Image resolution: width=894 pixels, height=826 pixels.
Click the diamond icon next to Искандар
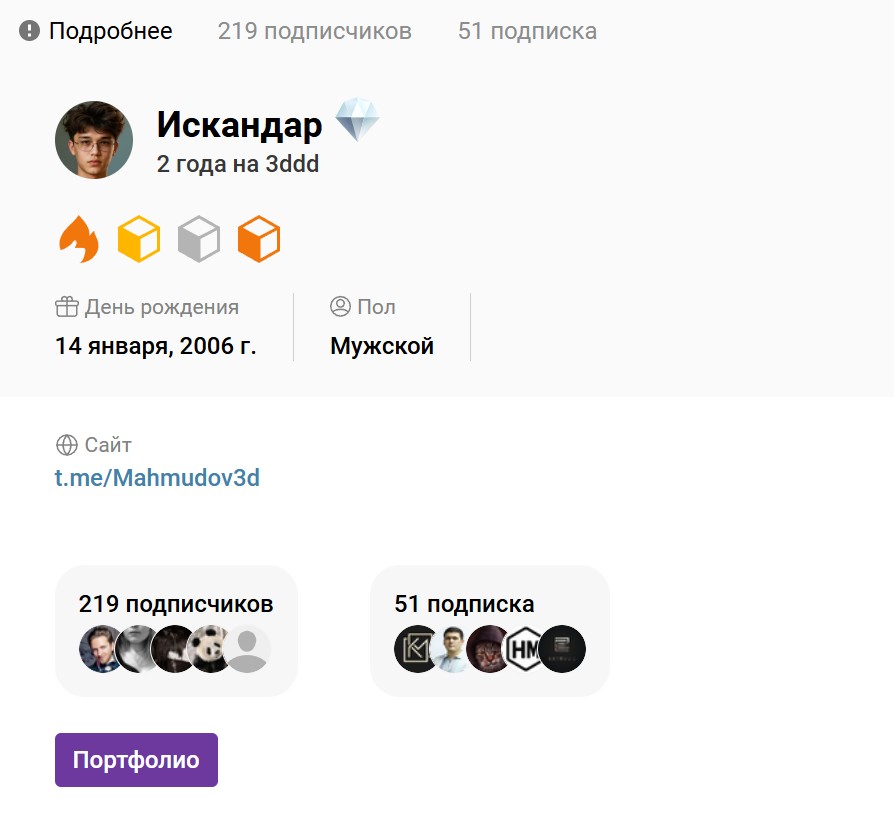357,121
